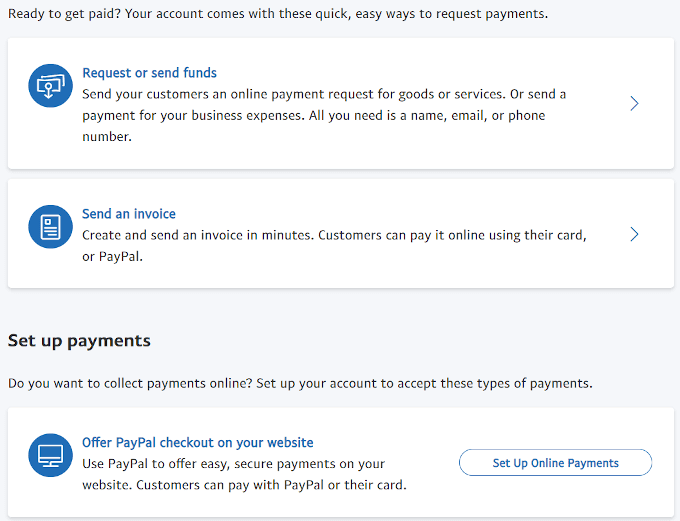
Task: Click the invoice document icon
Action: [51, 228]
